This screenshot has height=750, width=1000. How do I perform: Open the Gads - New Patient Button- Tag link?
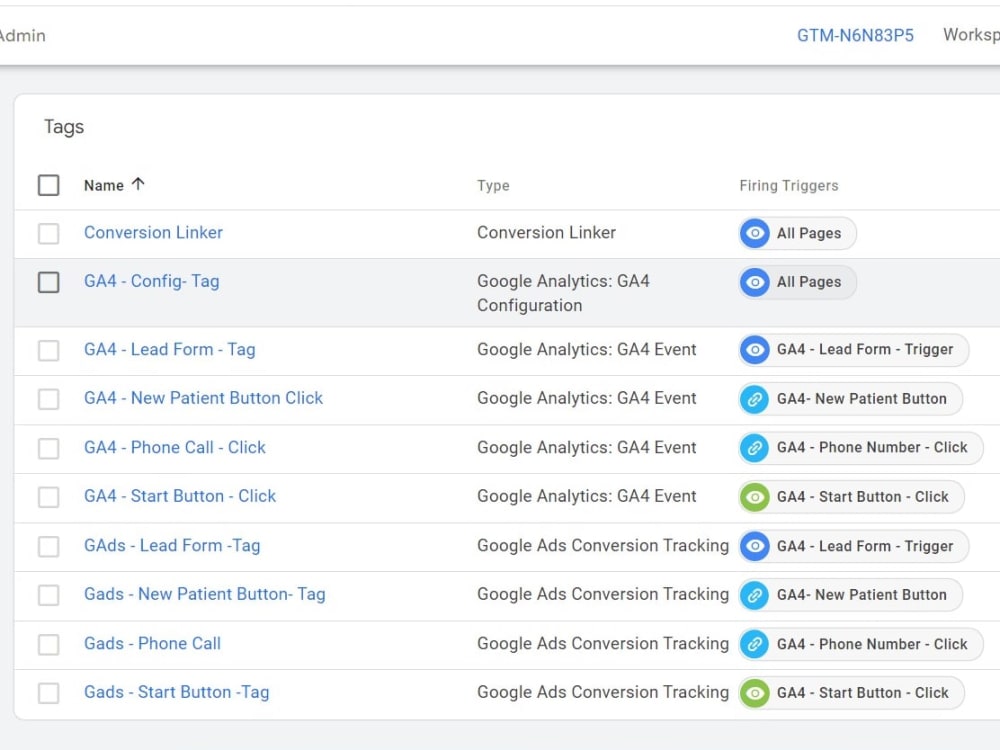pos(205,594)
